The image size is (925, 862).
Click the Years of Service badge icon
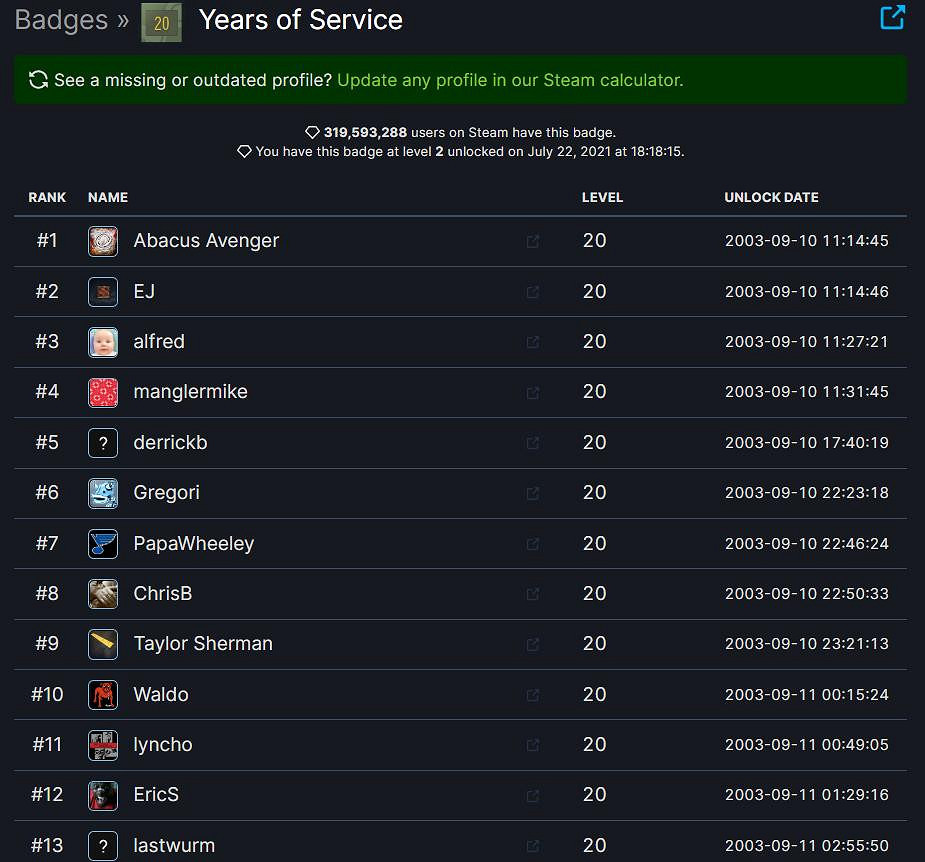click(160, 20)
